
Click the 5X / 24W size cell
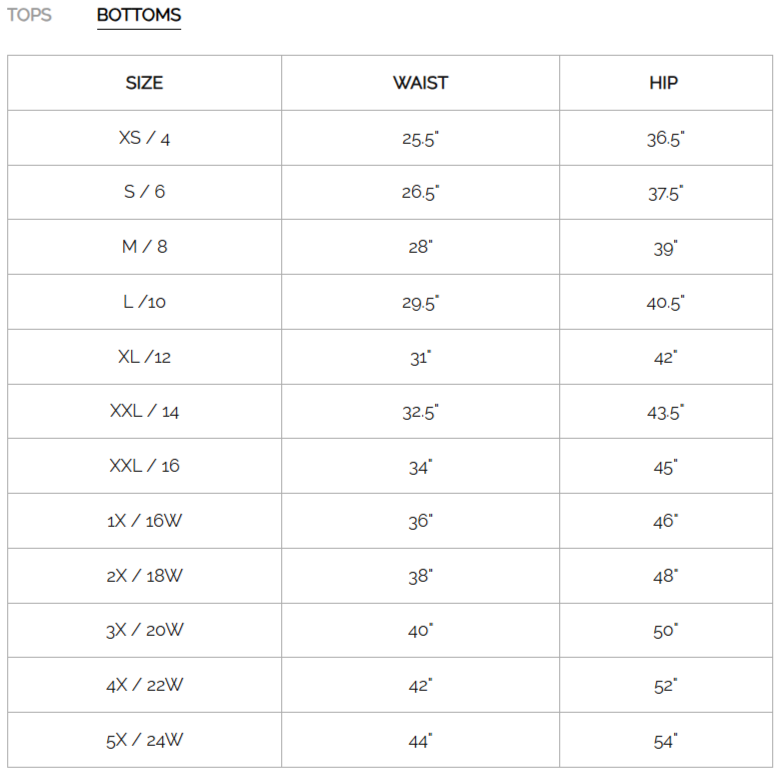144,741
